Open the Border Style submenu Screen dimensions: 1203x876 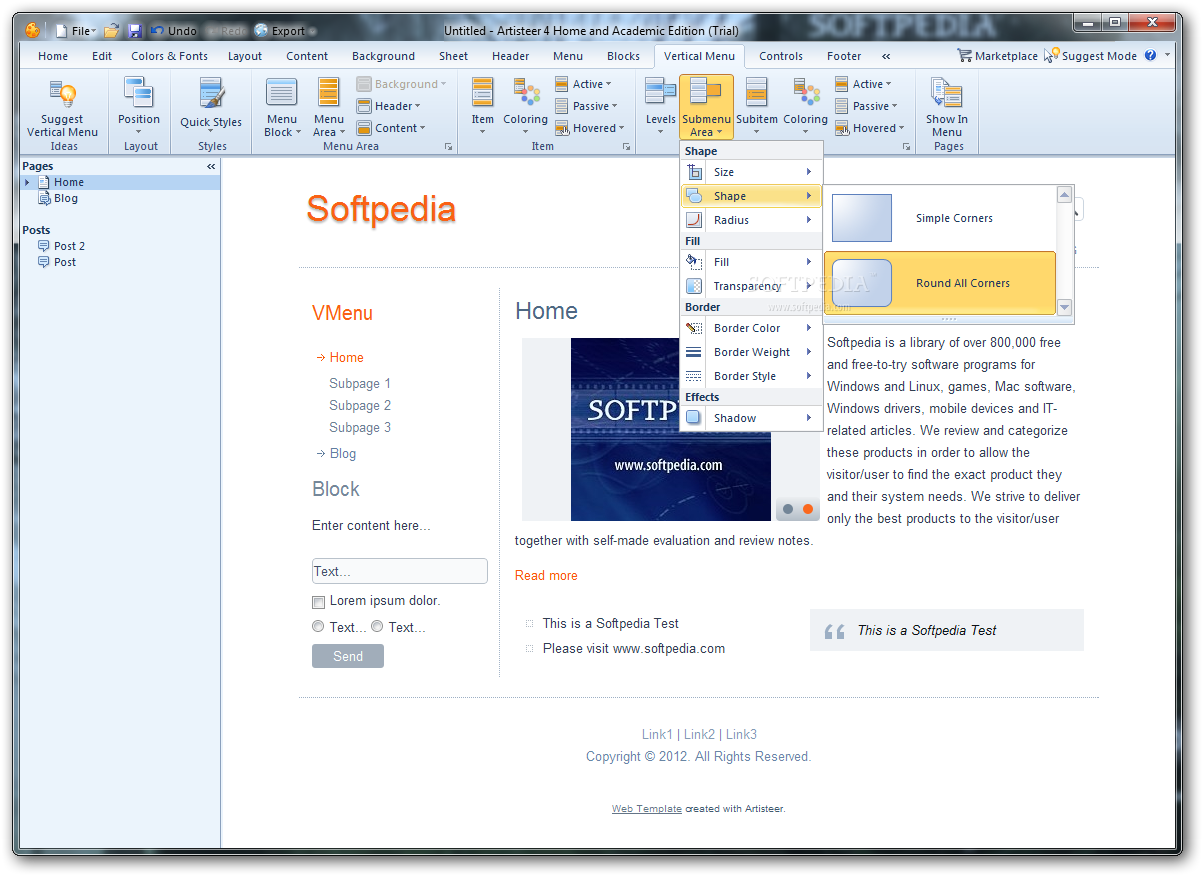pos(750,376)
